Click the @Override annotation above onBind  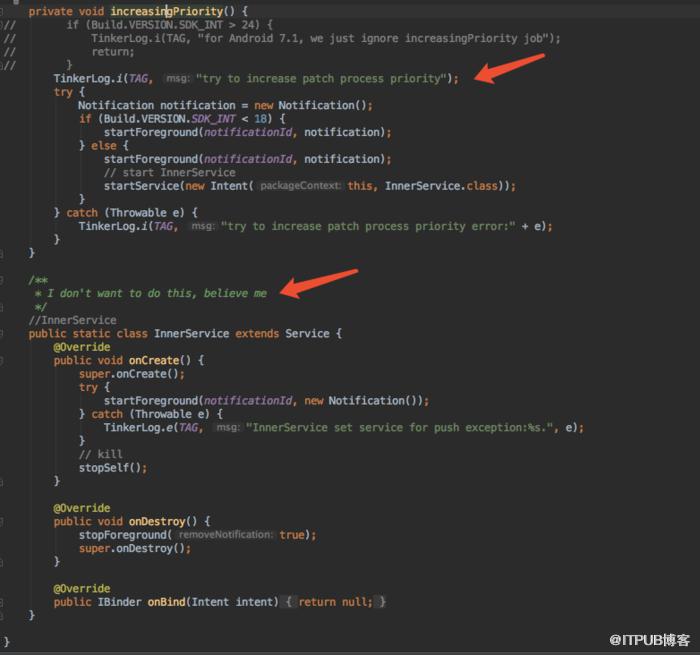82,588
